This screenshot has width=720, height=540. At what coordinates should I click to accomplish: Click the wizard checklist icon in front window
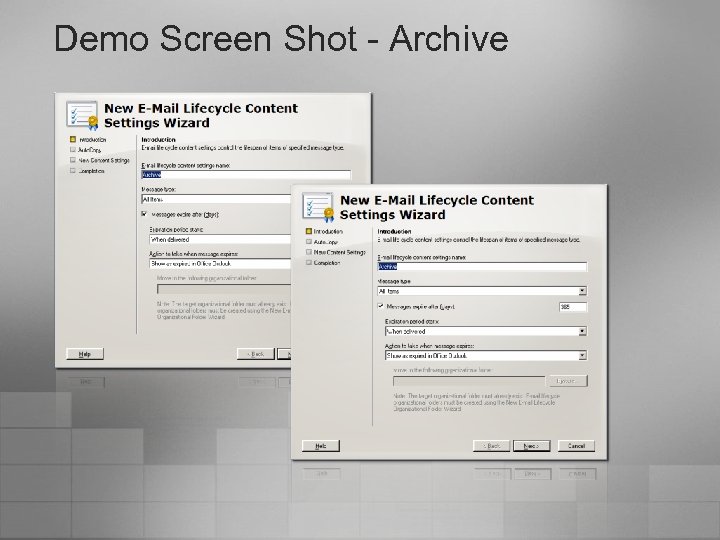(x=318, y=207)
